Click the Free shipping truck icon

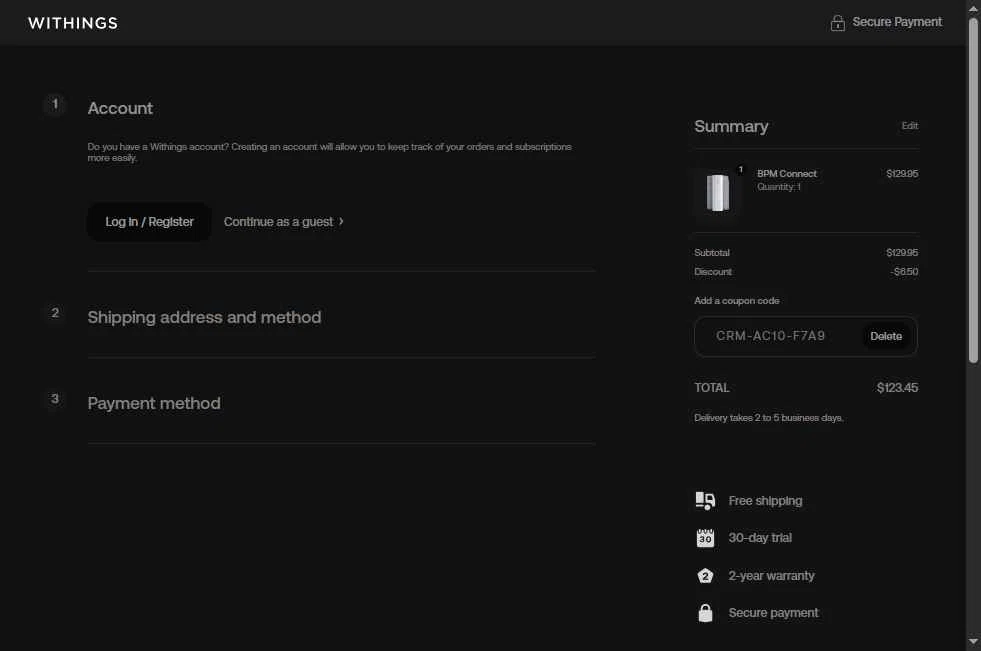[705, 501]
